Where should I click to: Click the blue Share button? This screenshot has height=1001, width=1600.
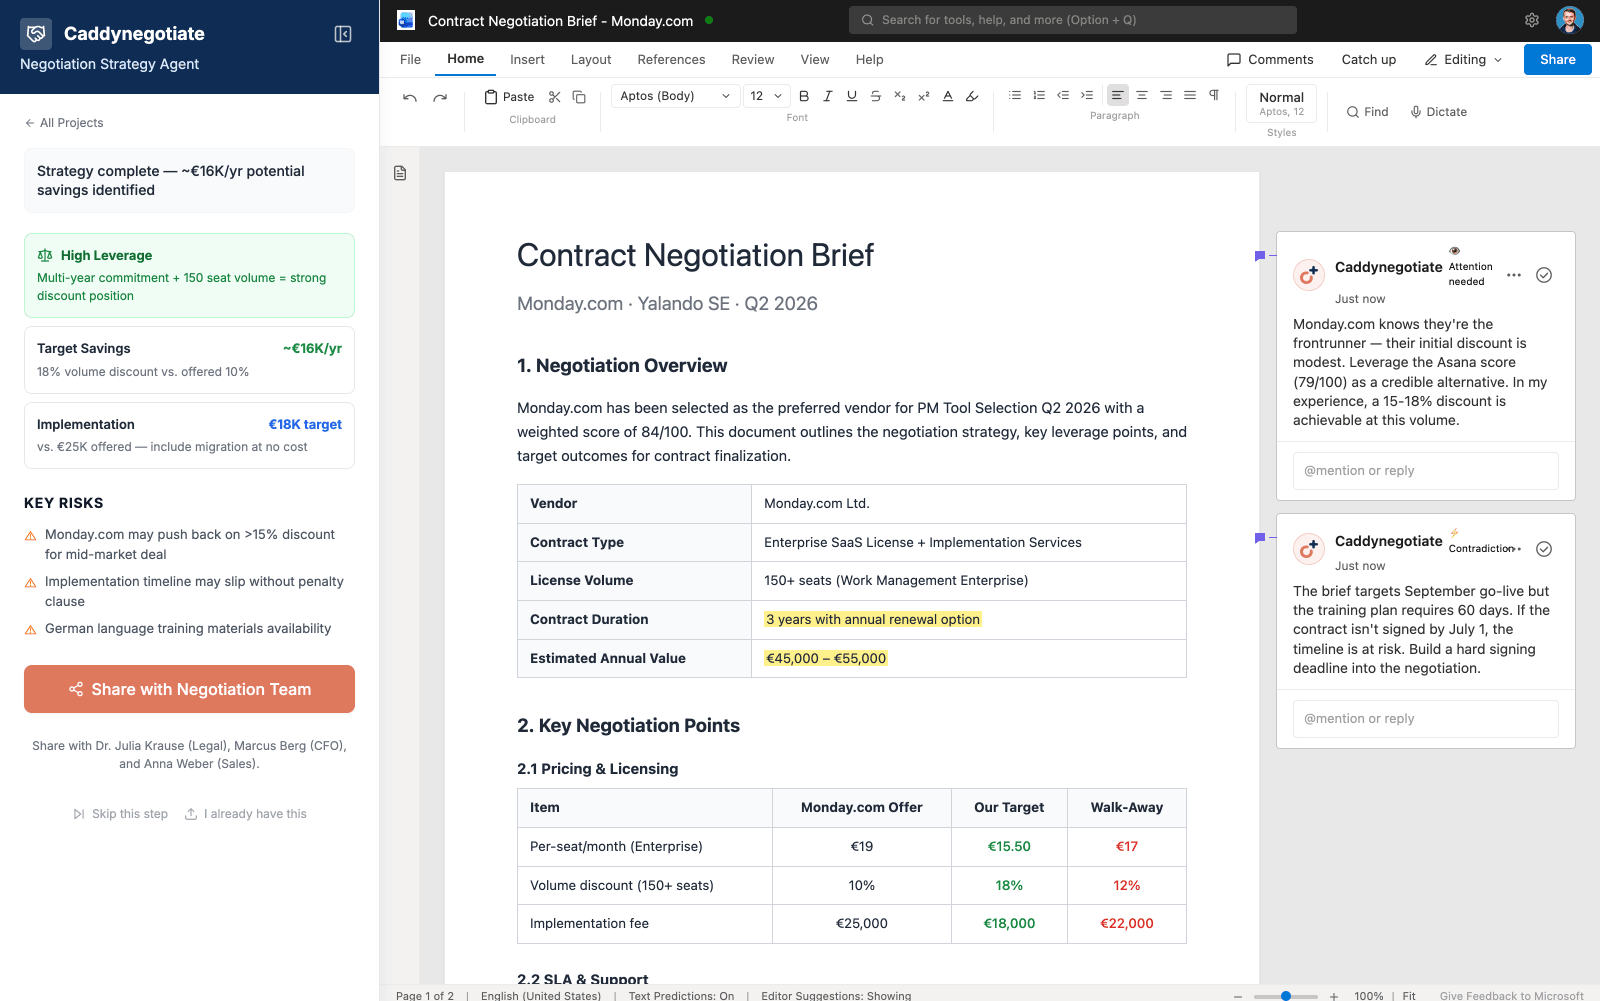[x=1557, y=60]
